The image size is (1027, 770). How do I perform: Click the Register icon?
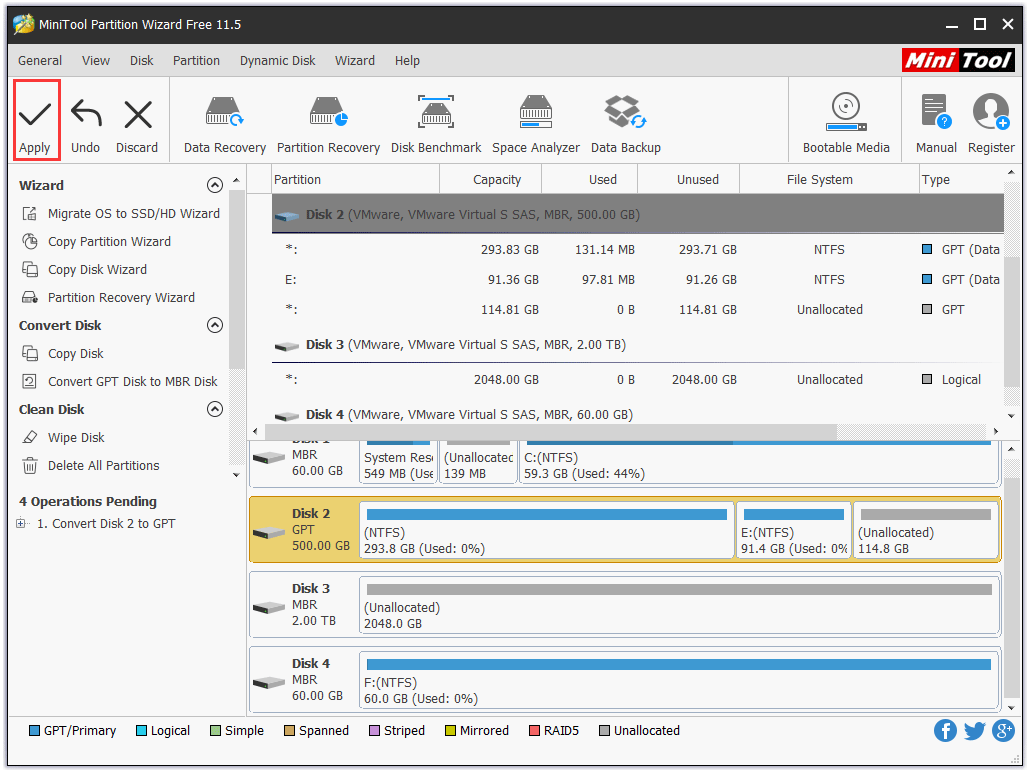(x=990, y=119)
